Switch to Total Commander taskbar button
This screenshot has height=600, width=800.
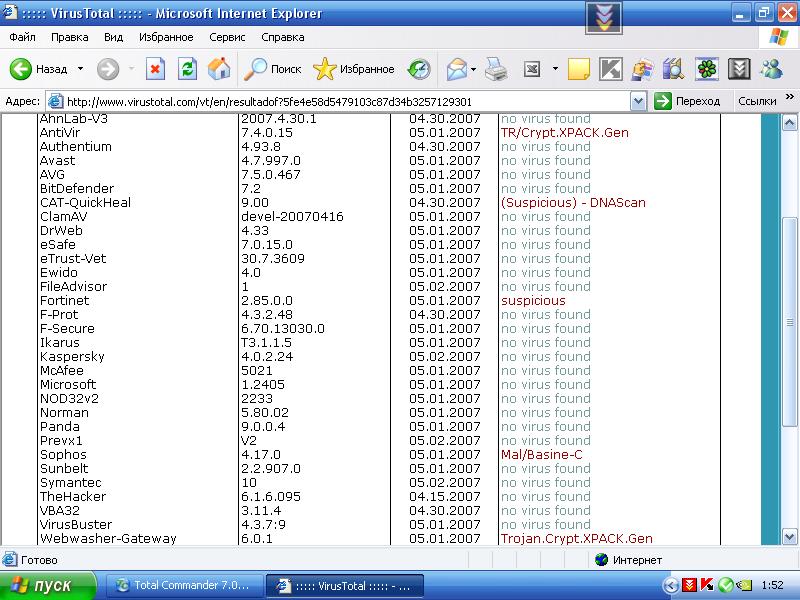184,585
